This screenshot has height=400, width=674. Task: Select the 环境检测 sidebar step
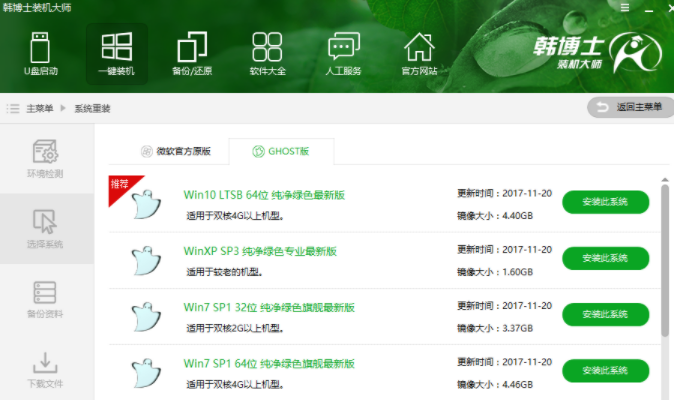pyautogui.click(x=45, y=159)
